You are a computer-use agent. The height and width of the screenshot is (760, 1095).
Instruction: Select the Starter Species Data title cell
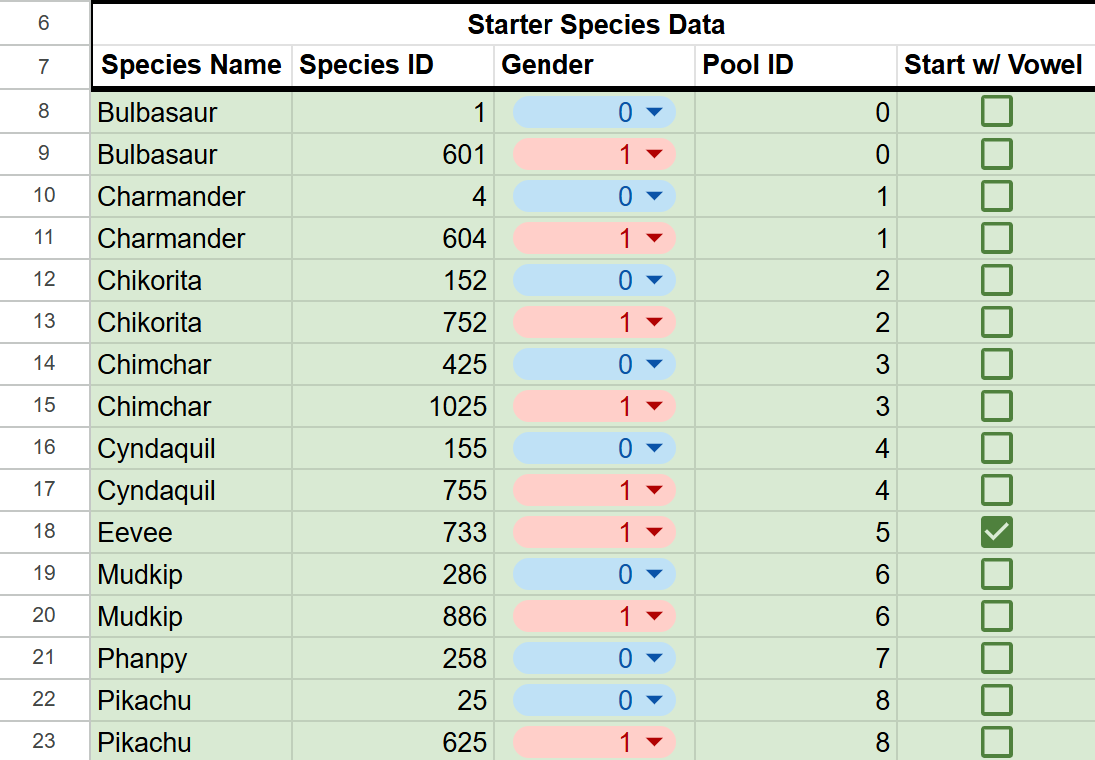pyautogui.click(x=595, y=25)
